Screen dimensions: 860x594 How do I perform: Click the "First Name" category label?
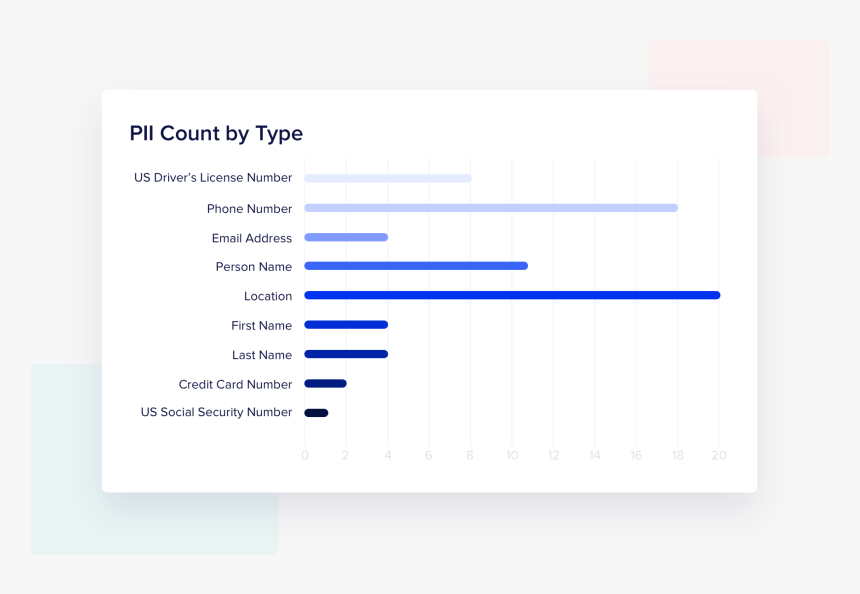click(262, 326)
